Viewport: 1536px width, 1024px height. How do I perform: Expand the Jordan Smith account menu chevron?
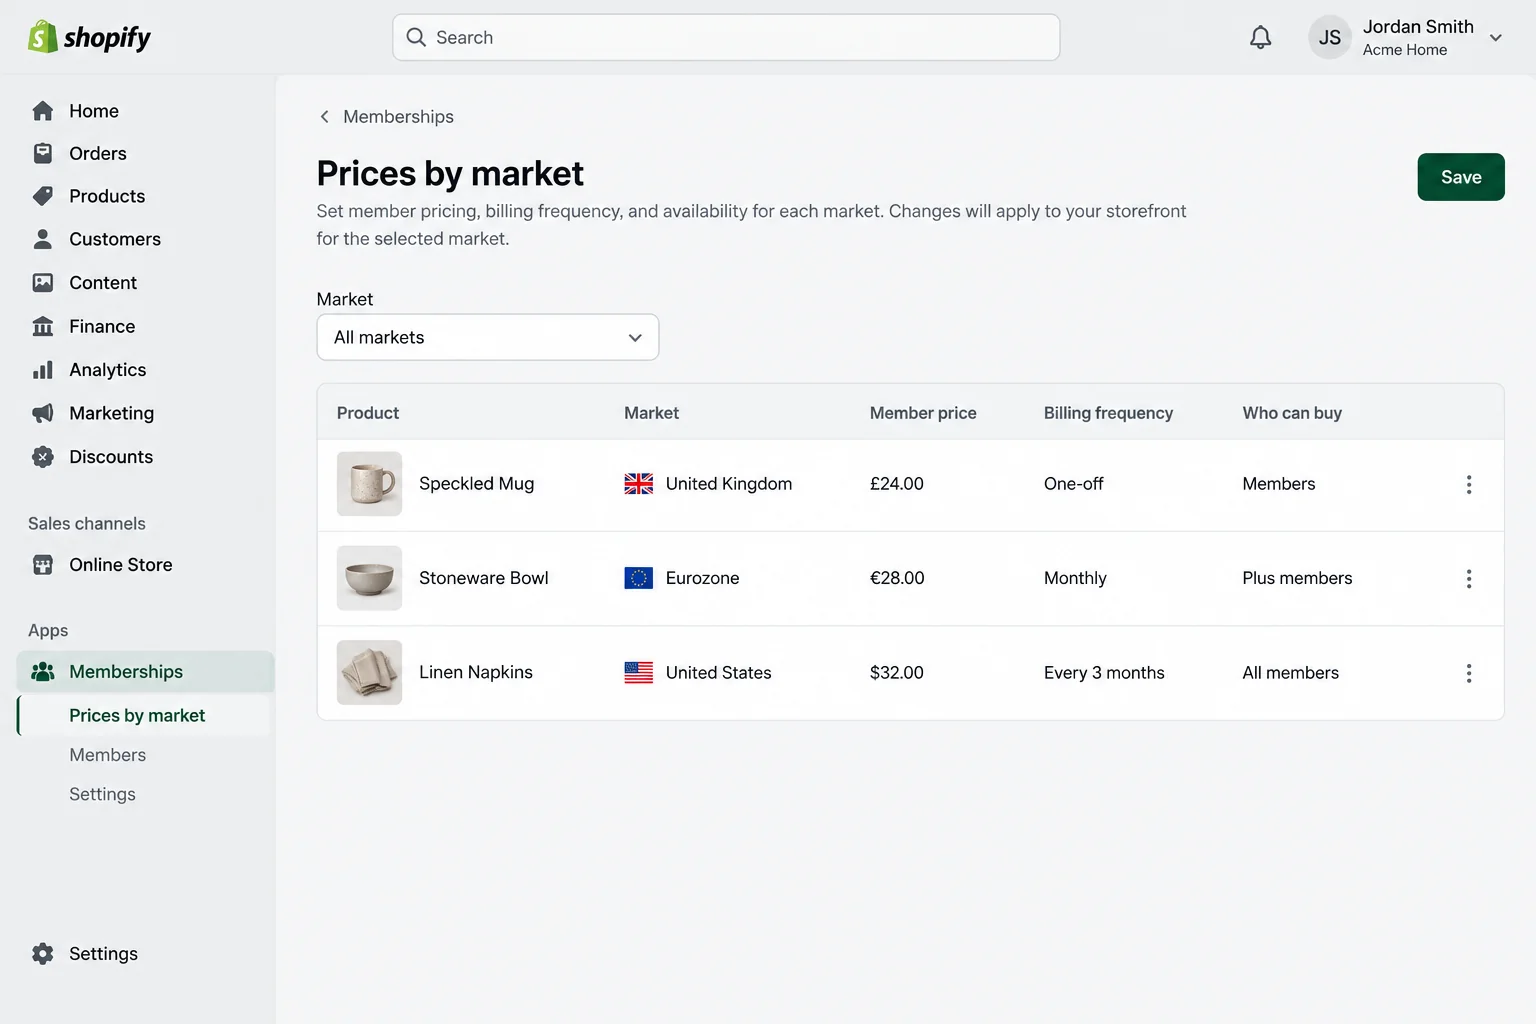(x=1496, y=38)
